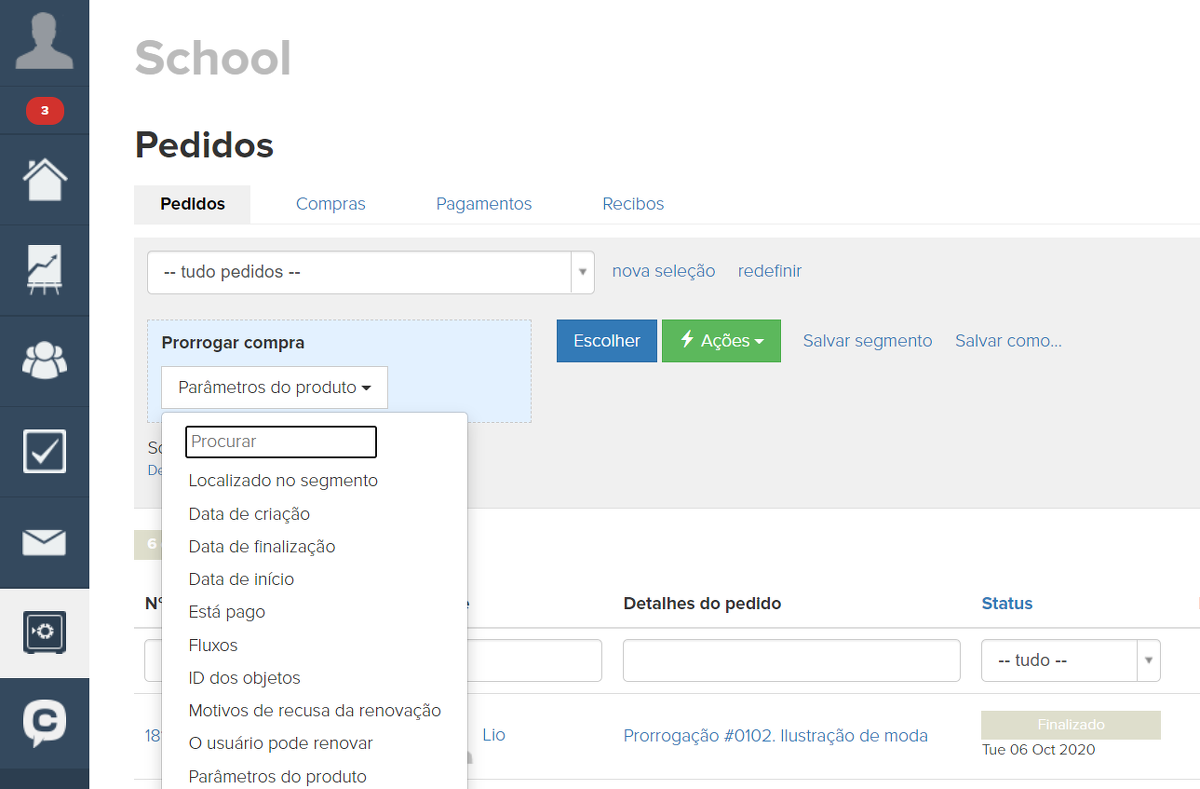Click the red notifications badge showing 3
Viewport: 1200px width, 789px height.
tap(44, 111)
